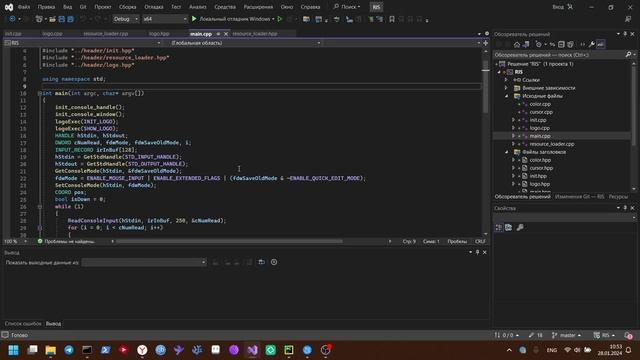Toggle preview selected items in Solution Explorer
The height and width of the screenshot is (360, 640).
click(x=600, y=44)
